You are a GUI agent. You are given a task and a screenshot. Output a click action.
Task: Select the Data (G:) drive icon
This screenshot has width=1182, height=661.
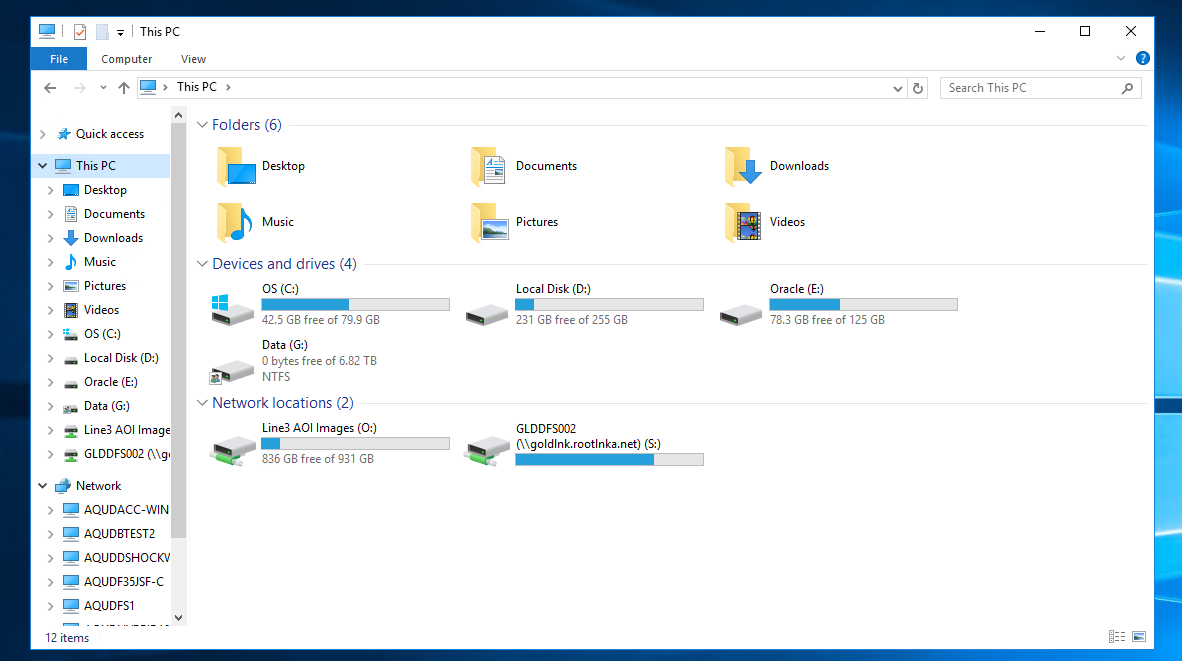tap(232, 371)
